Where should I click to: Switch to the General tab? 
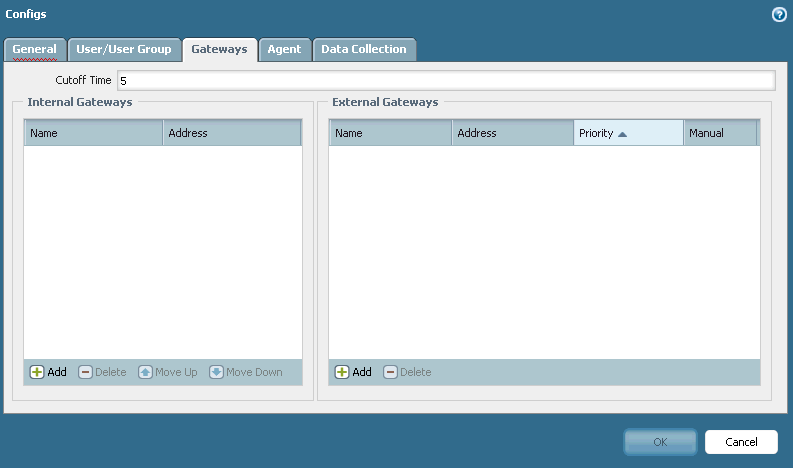[x=34, y=49]
